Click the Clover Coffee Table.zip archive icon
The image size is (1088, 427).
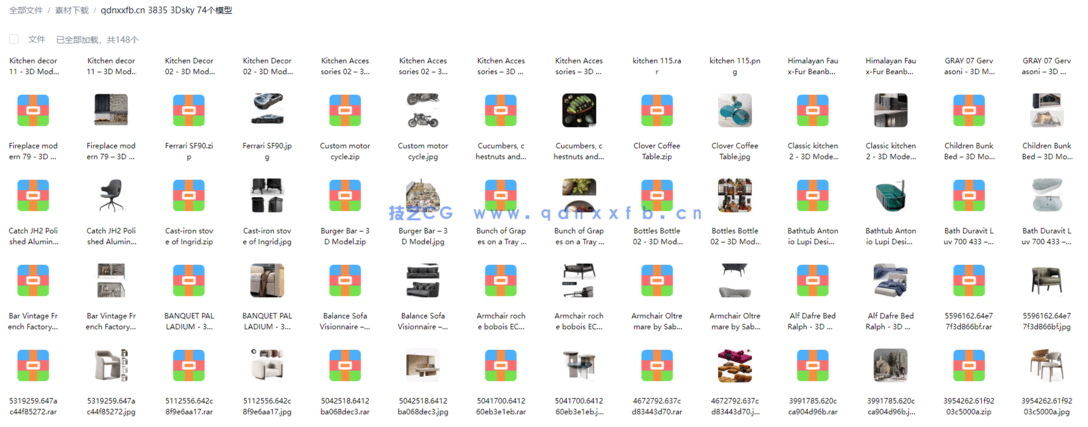coord(657,110)
